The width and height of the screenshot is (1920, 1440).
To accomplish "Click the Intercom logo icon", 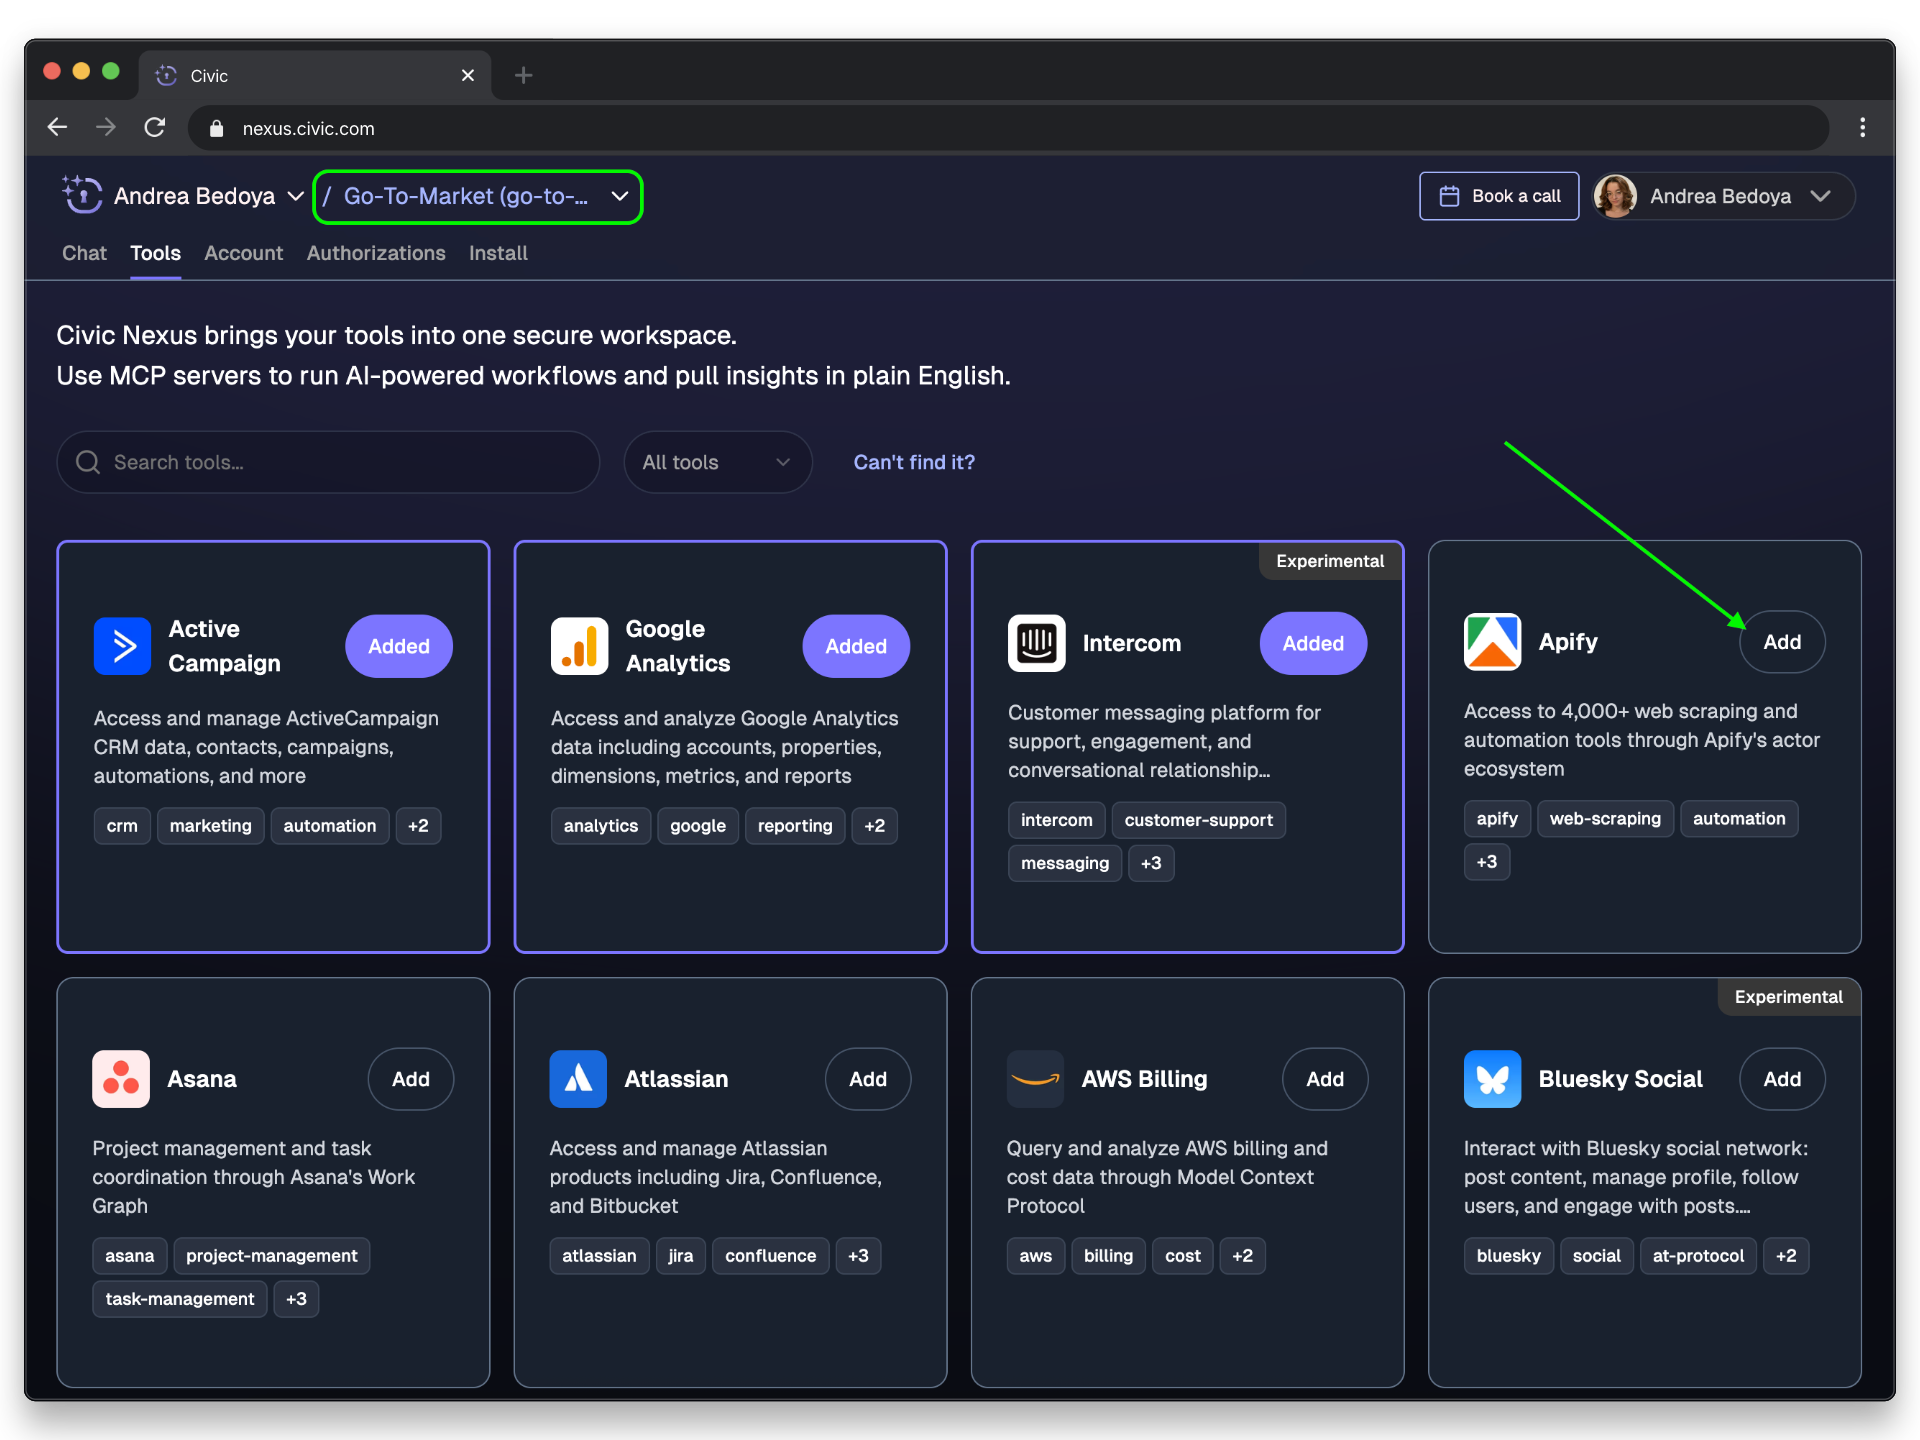I will [1036, 643].
